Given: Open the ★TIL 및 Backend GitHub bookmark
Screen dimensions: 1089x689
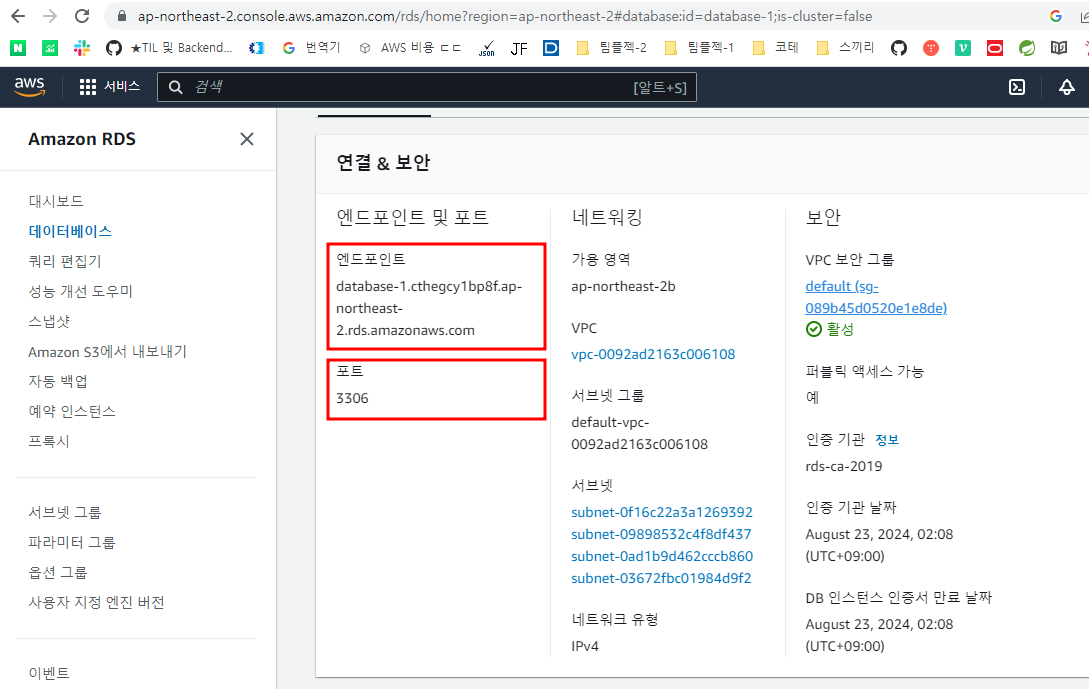Looking at the screenshot, I should [169, 47].
